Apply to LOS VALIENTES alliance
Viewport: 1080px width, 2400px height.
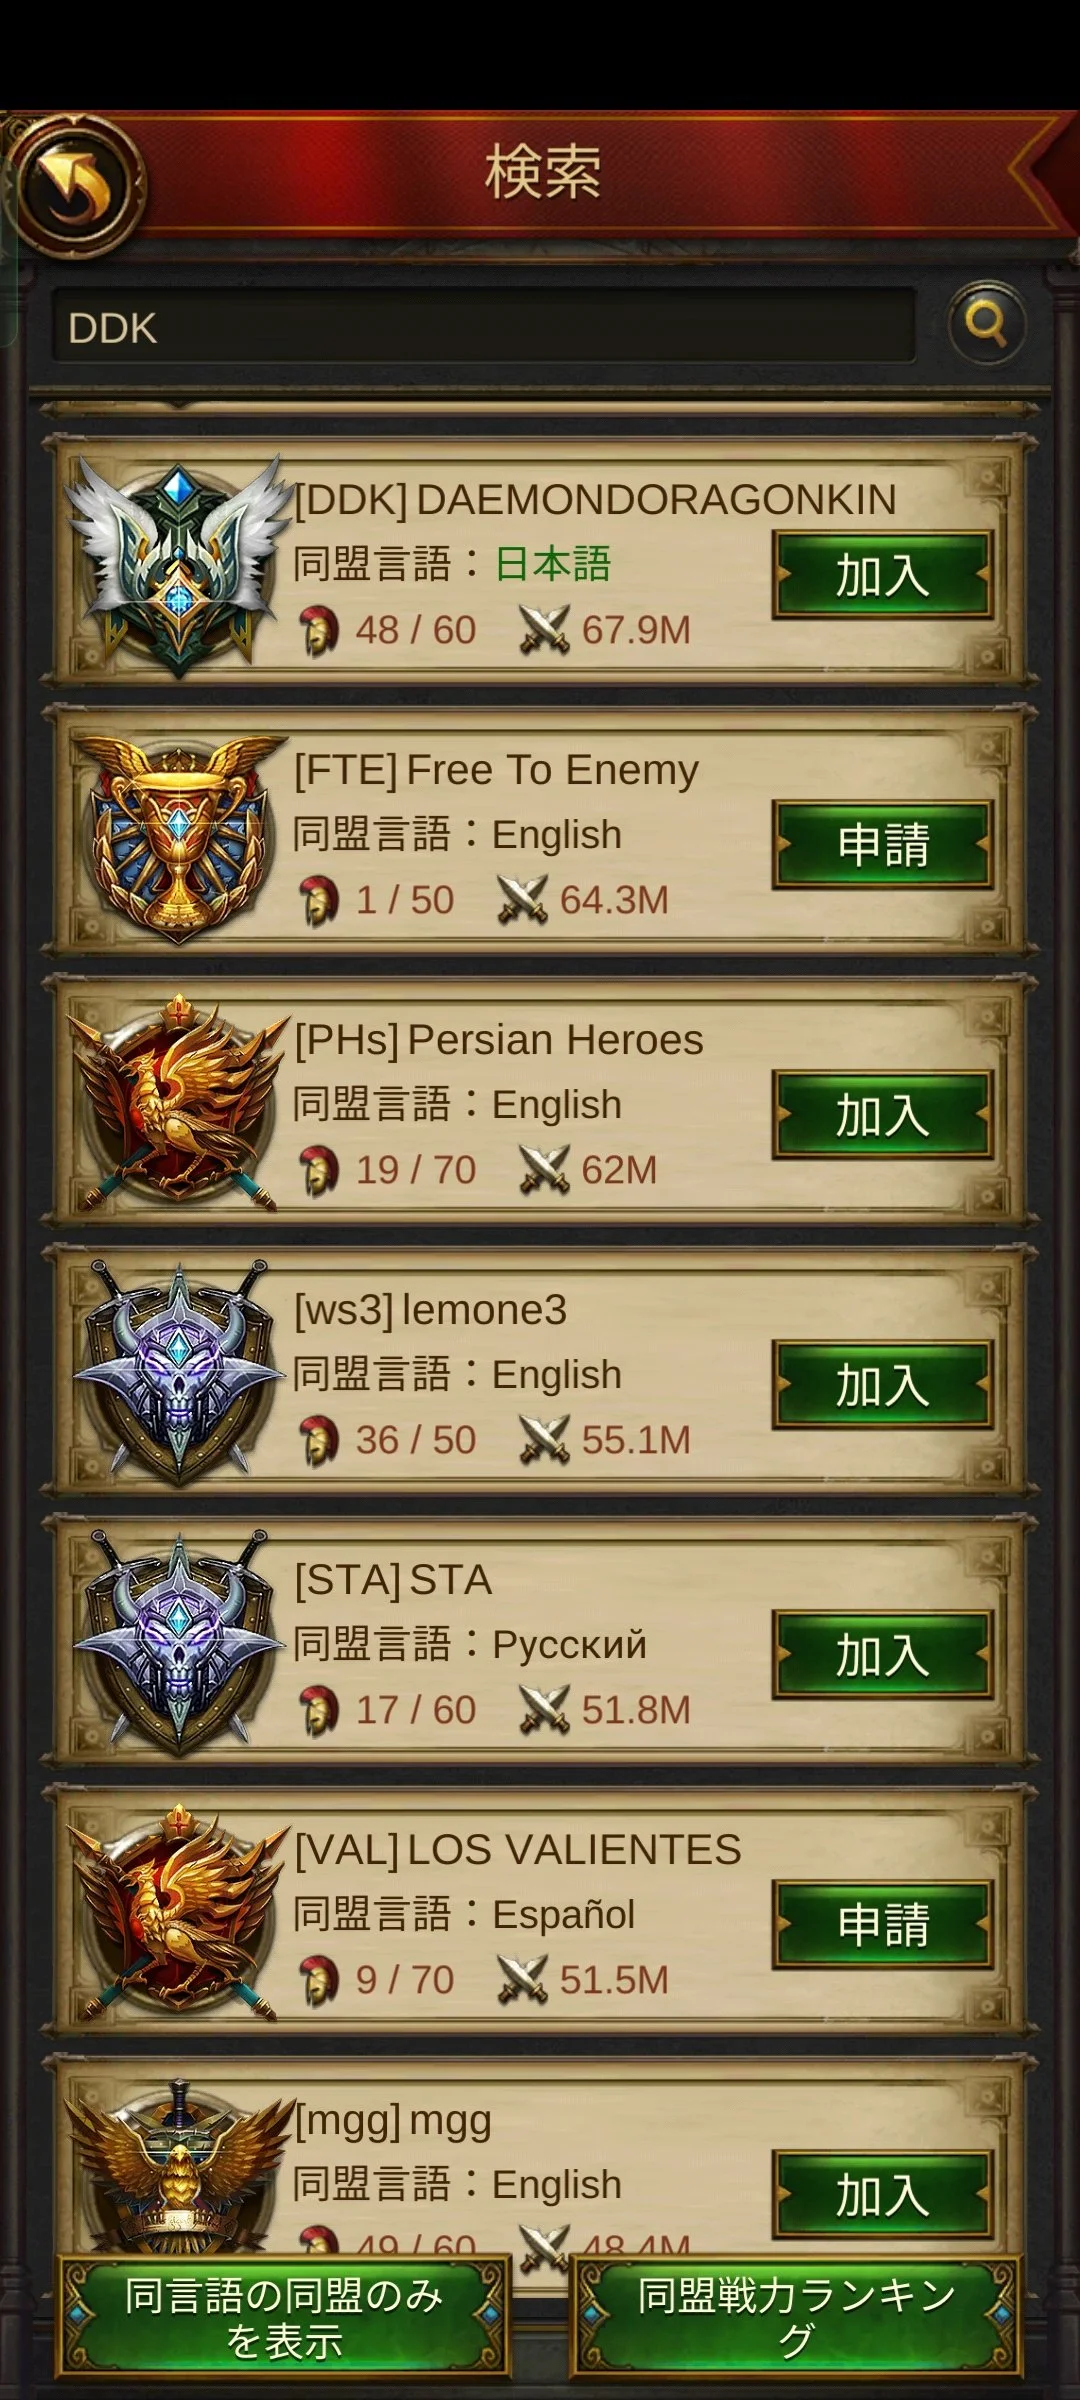click(882, 1925)
